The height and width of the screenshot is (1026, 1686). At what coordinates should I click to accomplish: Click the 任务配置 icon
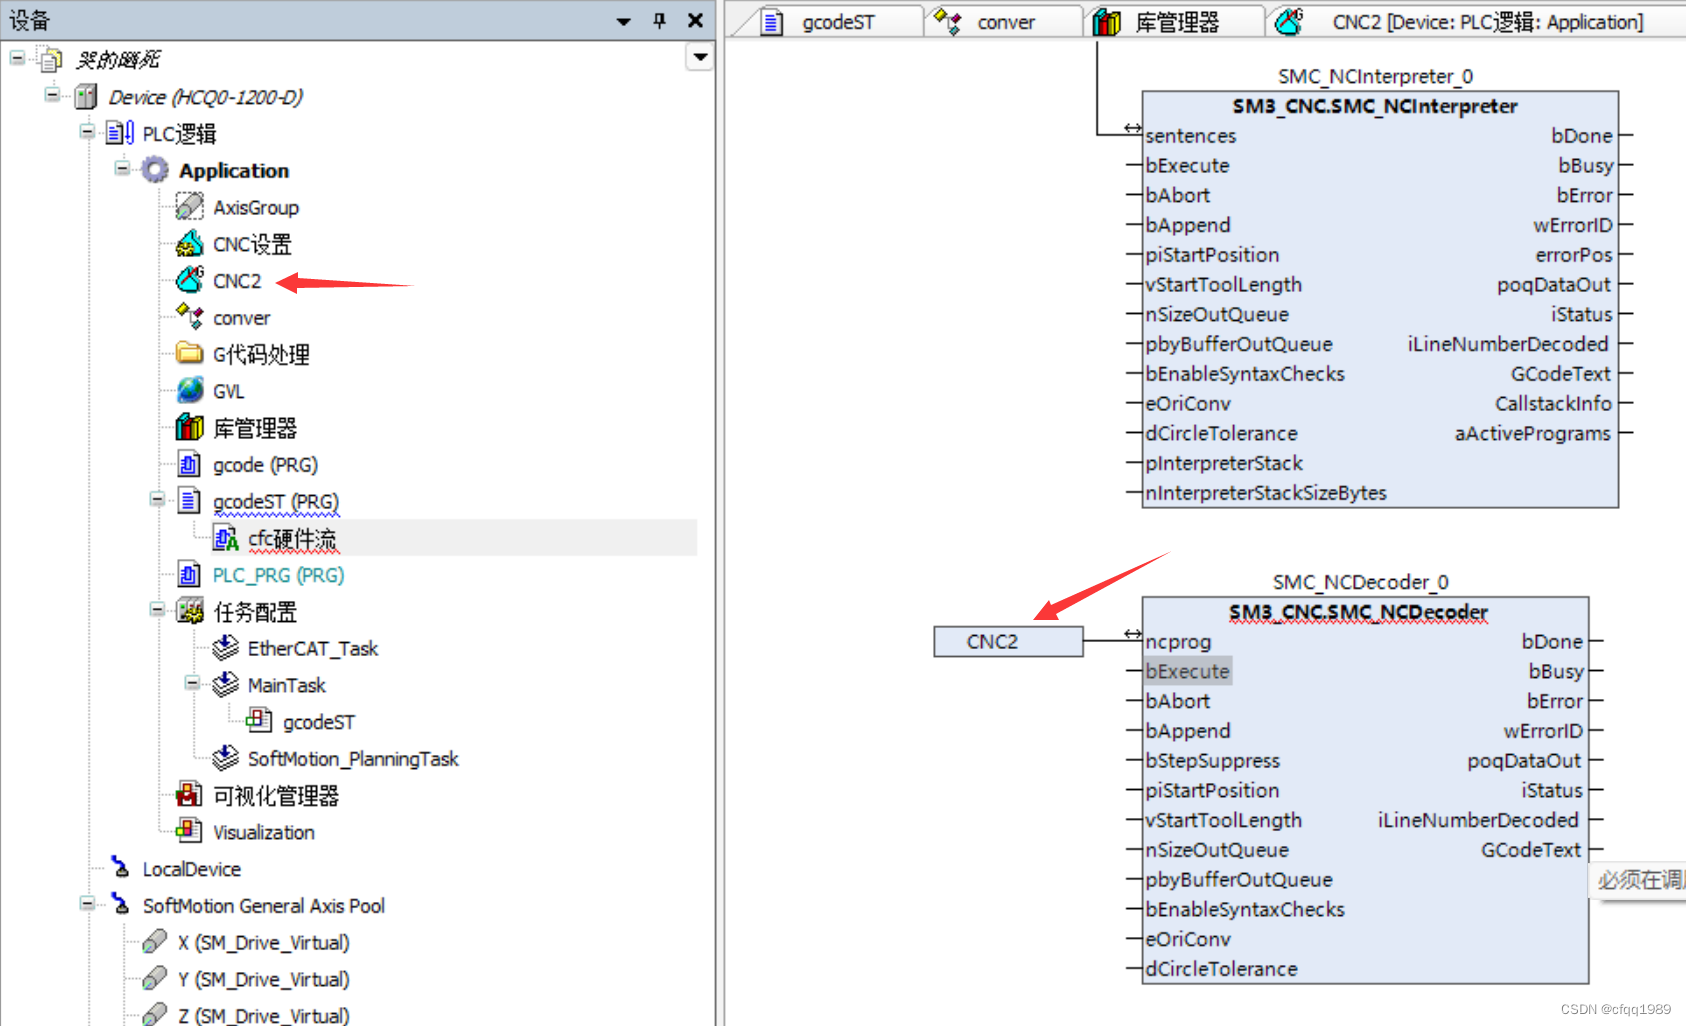pos(189,611)
